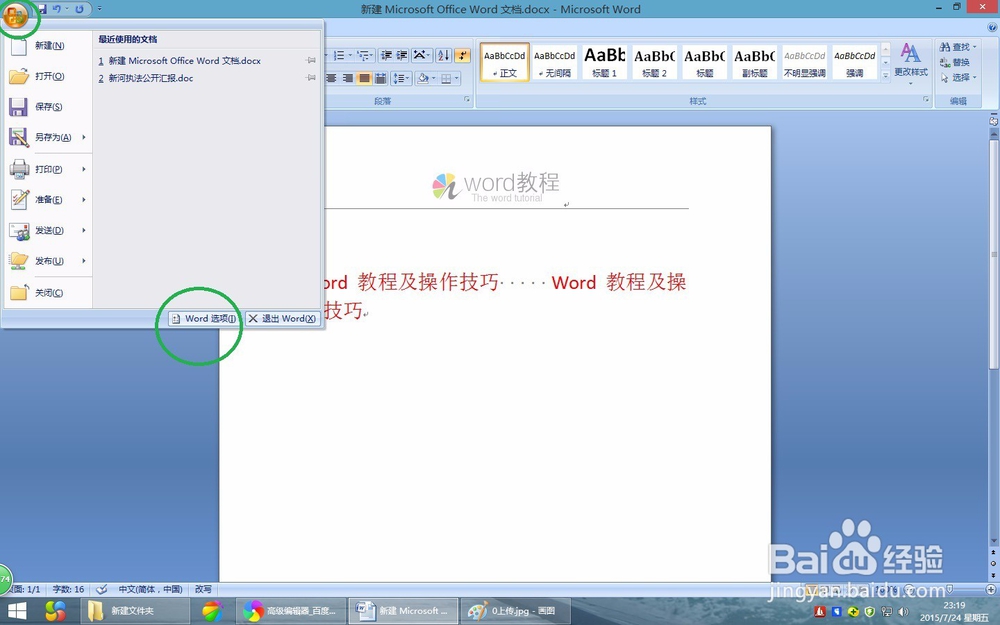
Task: Pin the 新建 Microsoft Office Word 文档.docx entry
Action: click(311, 61)
